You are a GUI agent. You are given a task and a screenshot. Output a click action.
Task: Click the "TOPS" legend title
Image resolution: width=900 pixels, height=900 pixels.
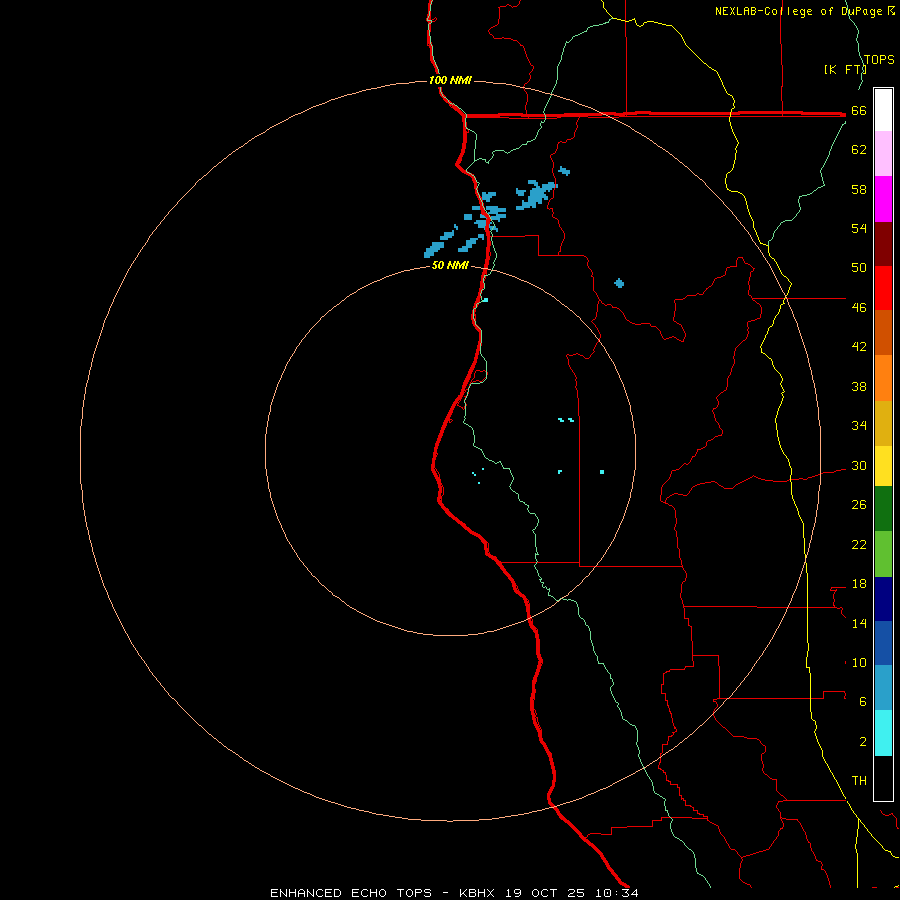[x=879, y=60]
